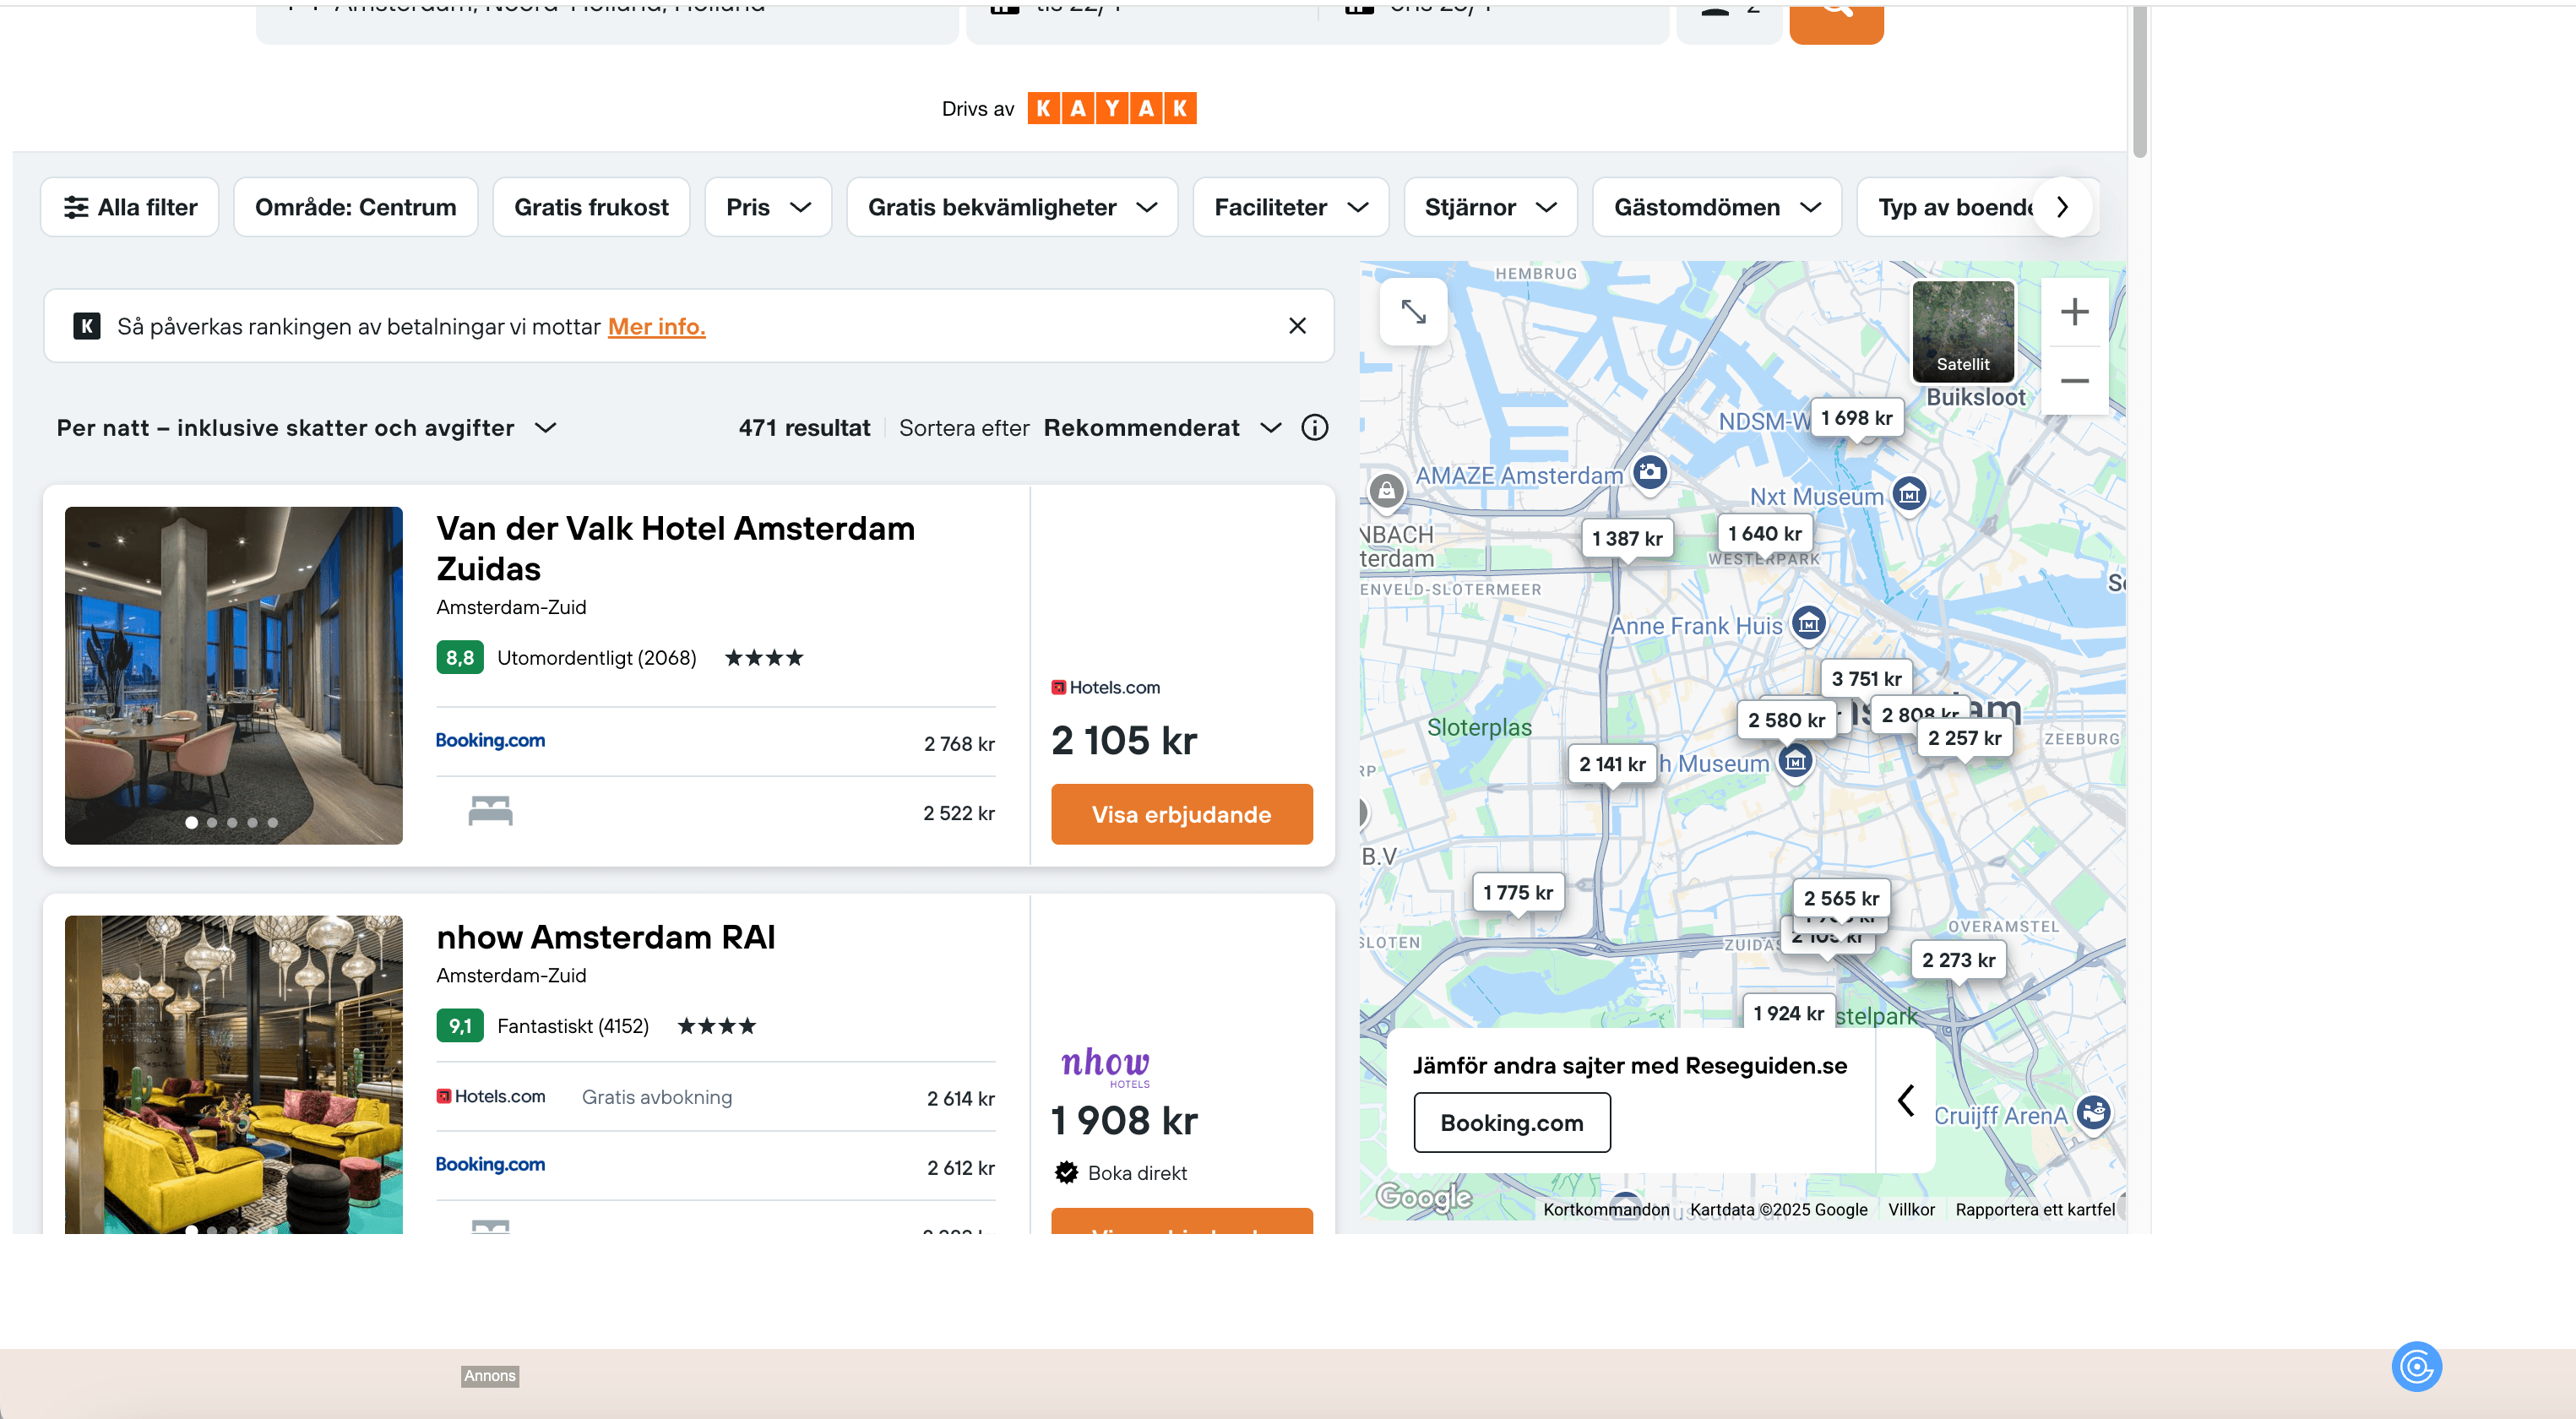Expand the Stjärnor filter dropdown

[1489, 207]
